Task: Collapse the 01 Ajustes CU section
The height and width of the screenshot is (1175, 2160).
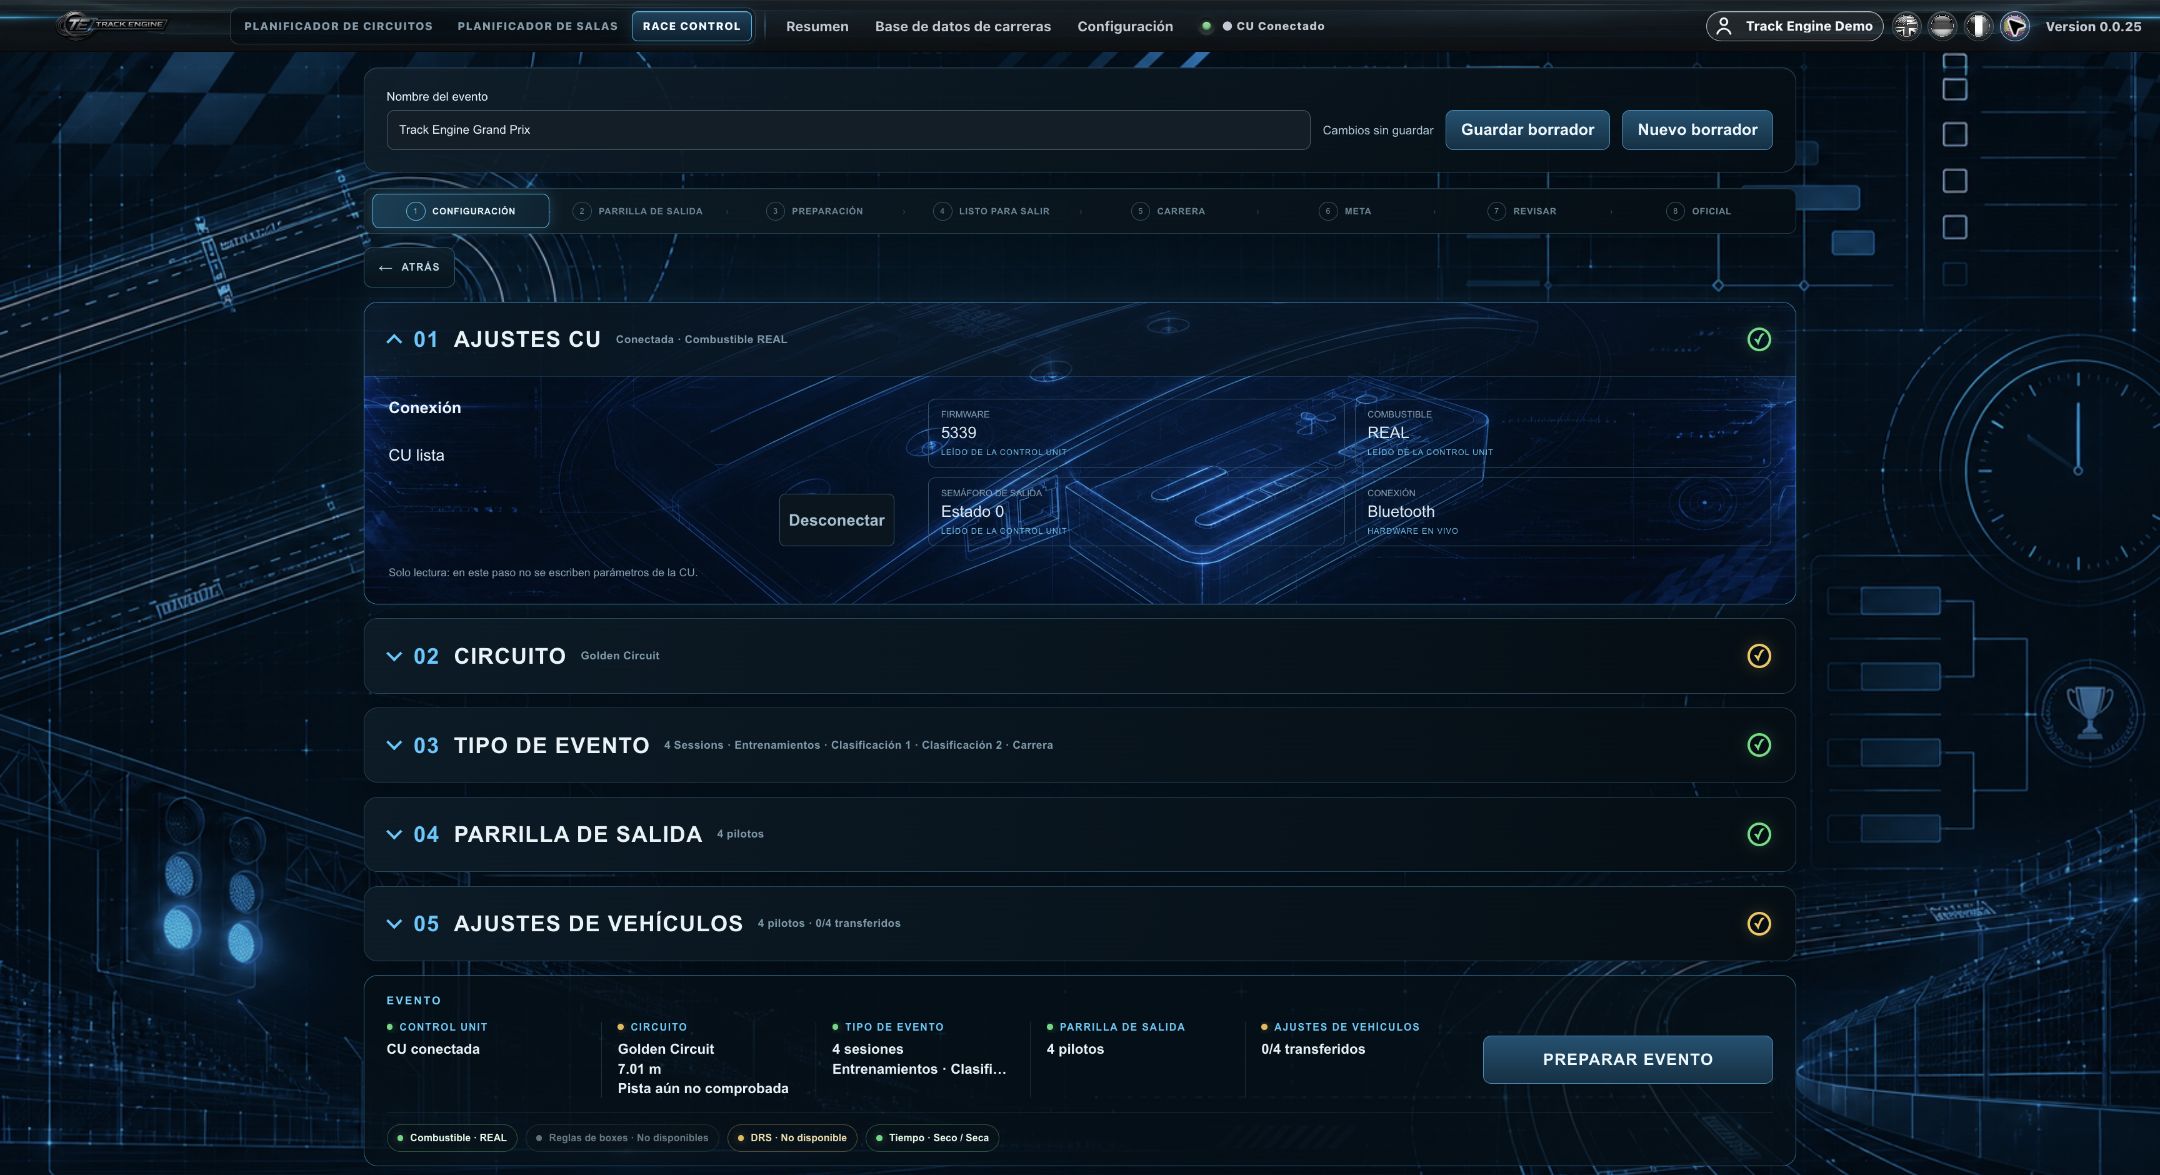Action: (x=394, y=339)
